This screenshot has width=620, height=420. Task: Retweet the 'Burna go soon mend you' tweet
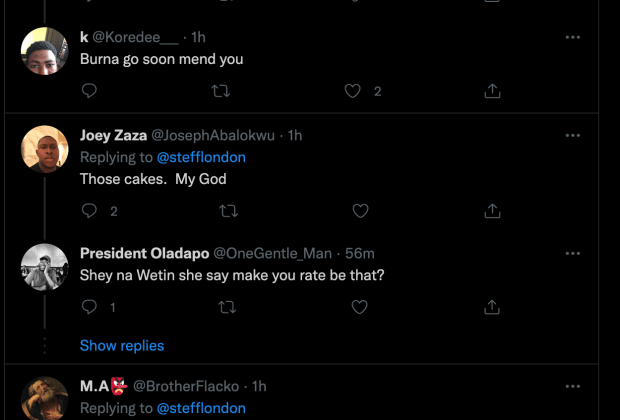[222, 91]
